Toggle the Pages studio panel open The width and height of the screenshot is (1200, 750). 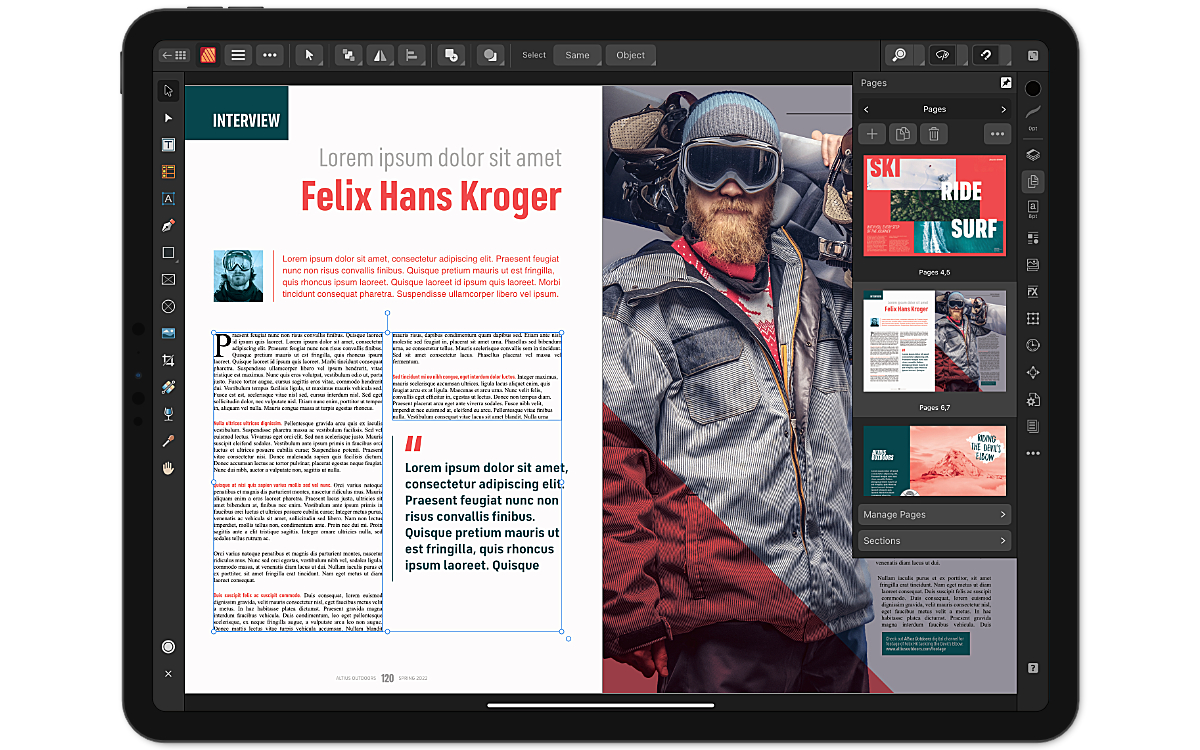[x=1033, y=180]
